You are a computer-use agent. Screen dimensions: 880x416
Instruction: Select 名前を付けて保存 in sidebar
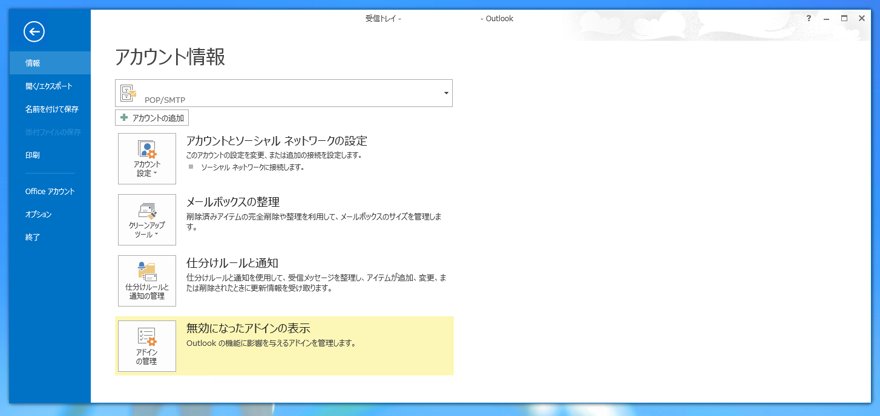pyautogui.click(x=50, y=109)
